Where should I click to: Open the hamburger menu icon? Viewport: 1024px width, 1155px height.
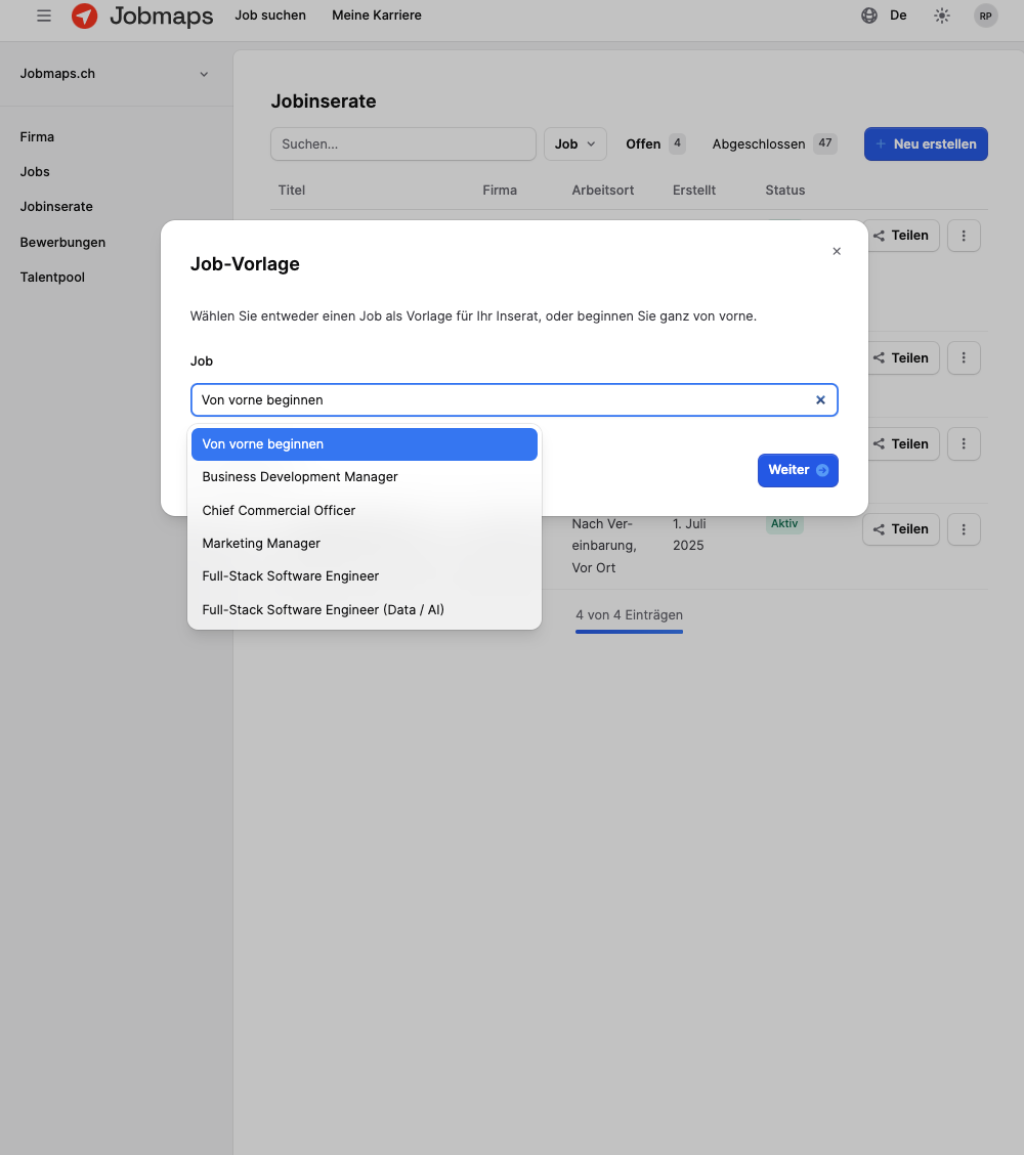44,16
